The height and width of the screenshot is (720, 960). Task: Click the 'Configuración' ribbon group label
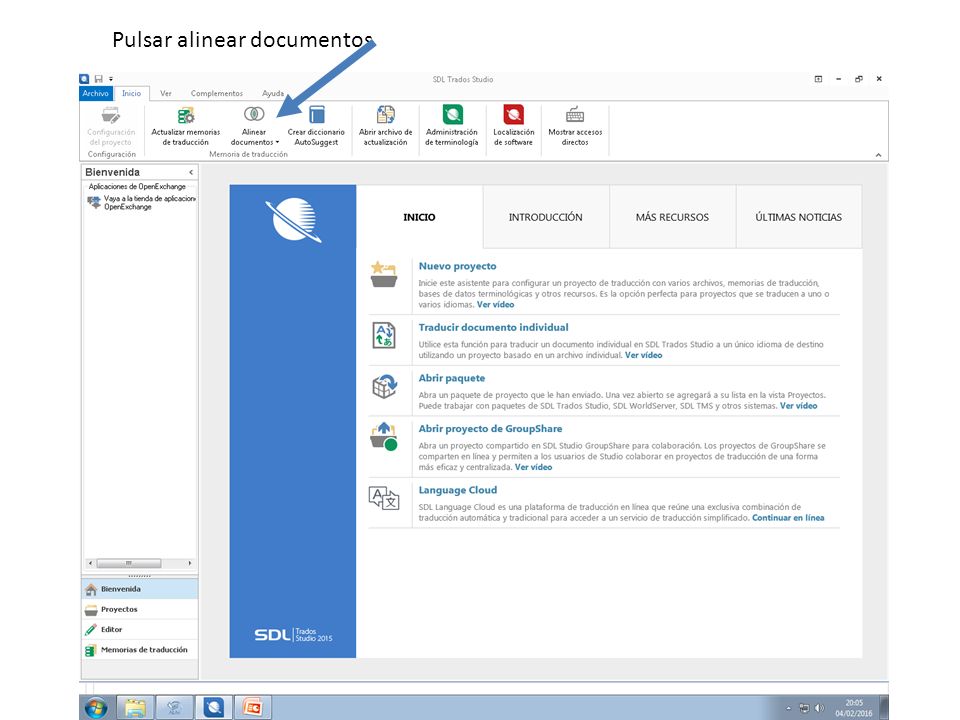(111, 154)
